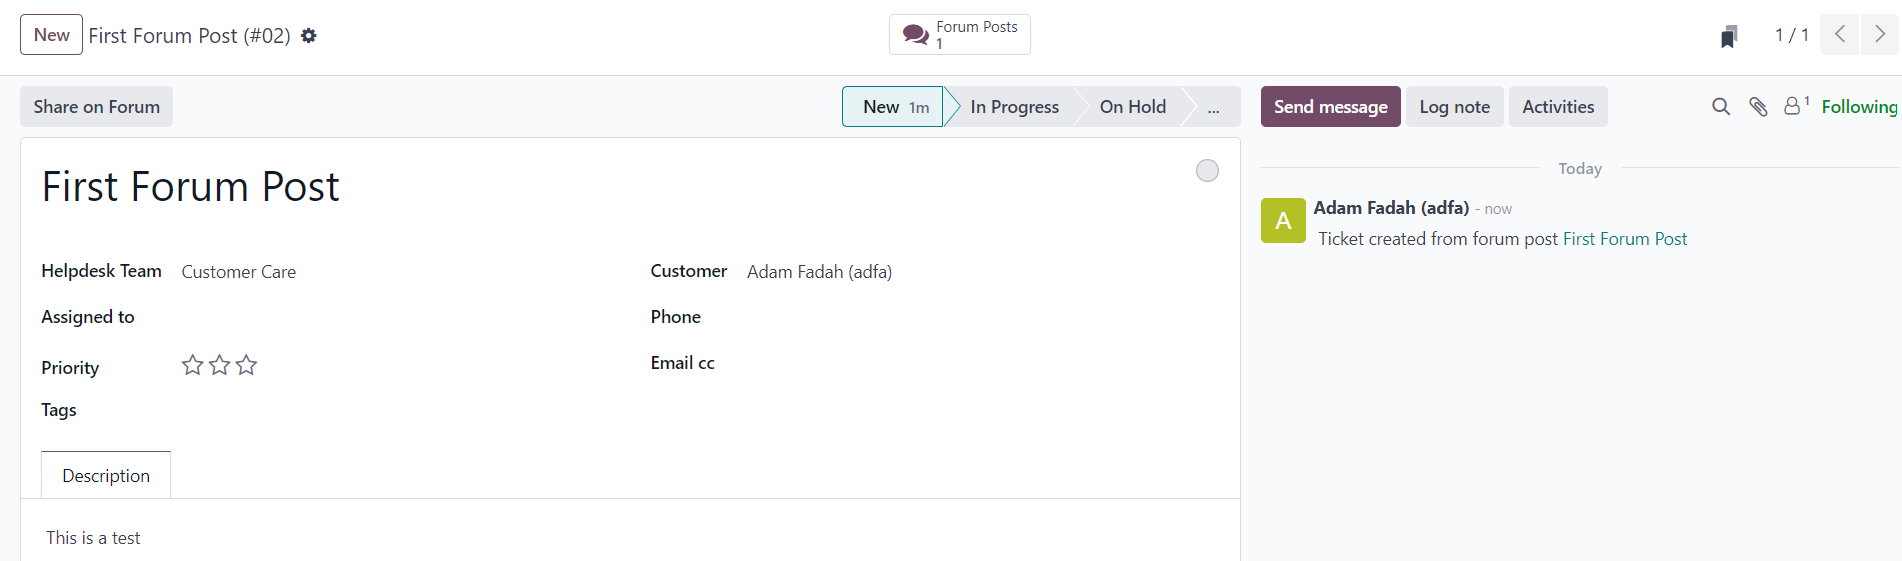
Task: Open attachments via the paperclip icon
Action: pyautogui.click(x=1758, y=107)
